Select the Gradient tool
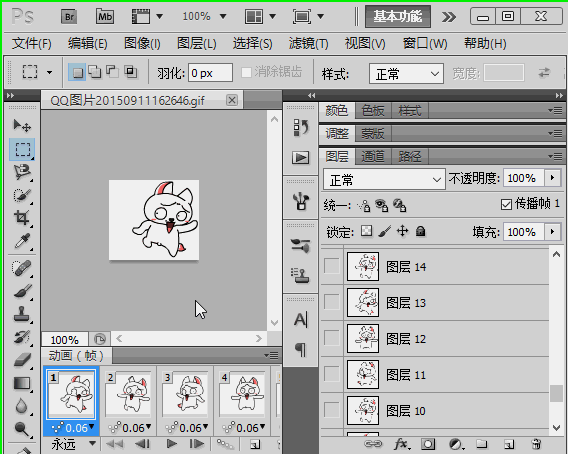Screen dimensions: 568x454 coord(22,383)
